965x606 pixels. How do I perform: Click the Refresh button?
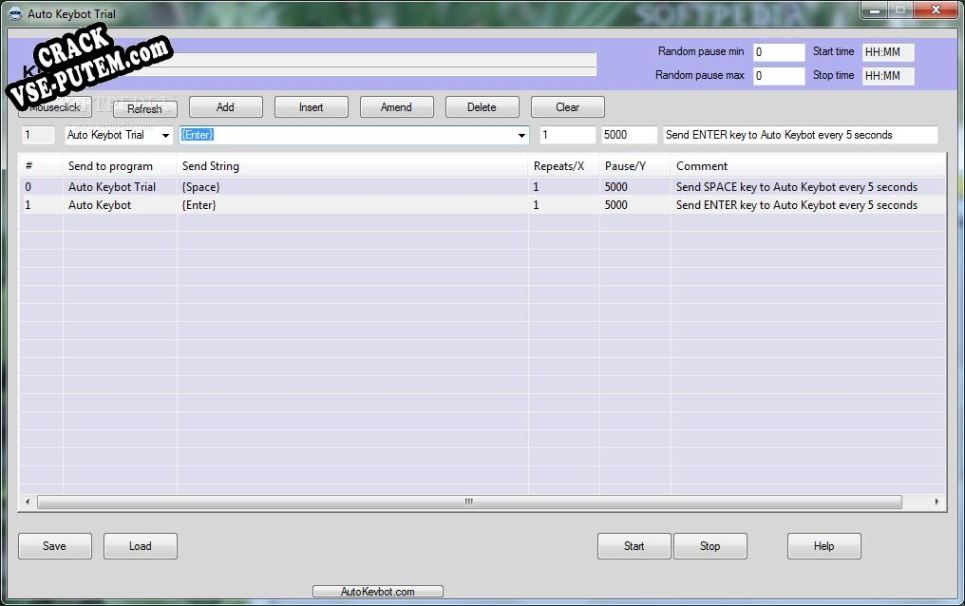(x=145, y=108)
